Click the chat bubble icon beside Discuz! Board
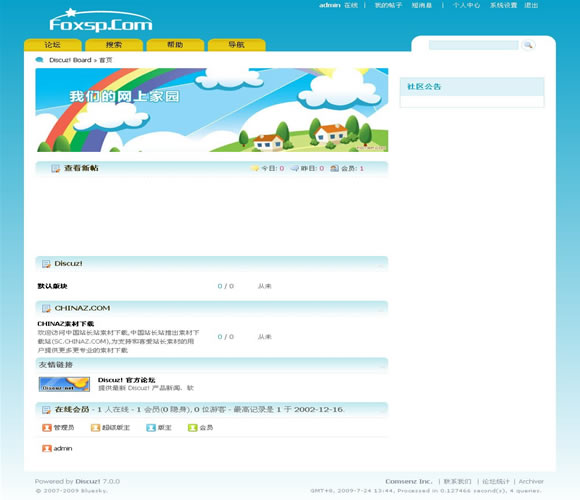This screenshot has width=580, height=500. [39, 60]
